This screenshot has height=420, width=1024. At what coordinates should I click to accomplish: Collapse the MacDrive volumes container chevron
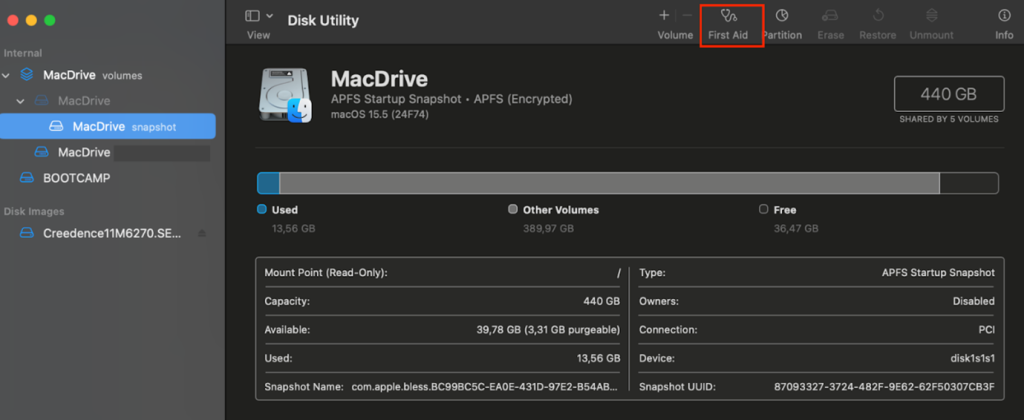(7, 76)
